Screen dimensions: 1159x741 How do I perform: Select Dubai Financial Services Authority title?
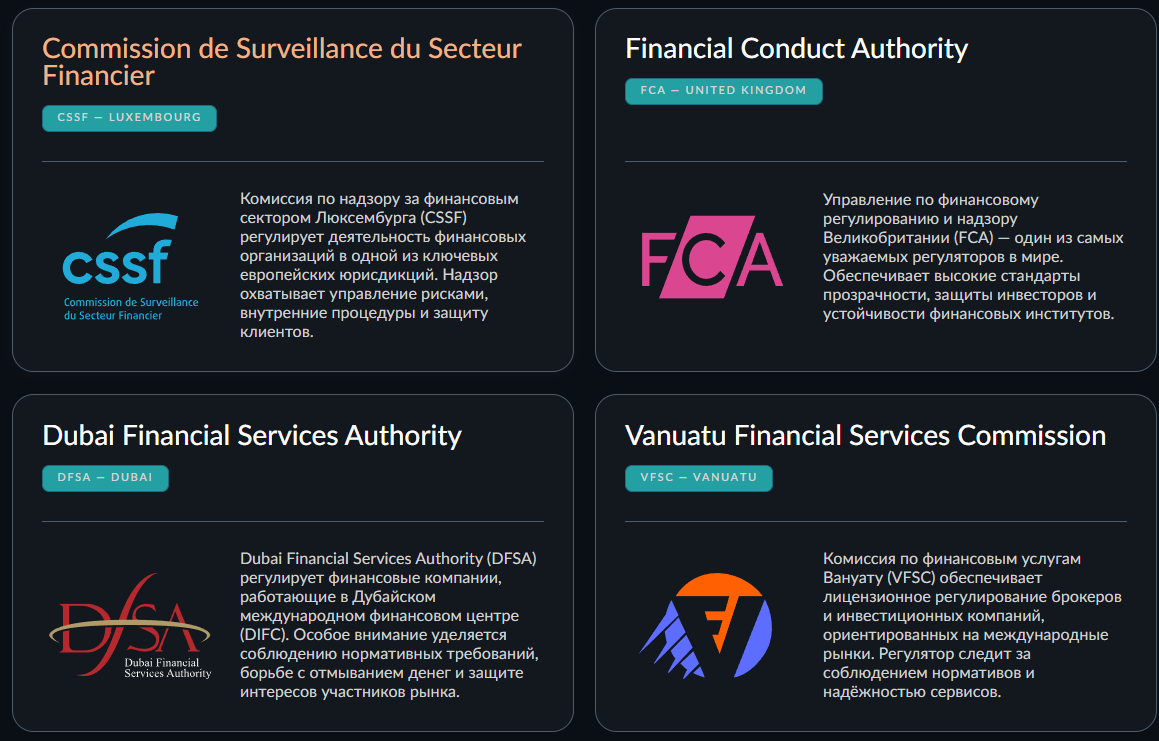[252, 435]
